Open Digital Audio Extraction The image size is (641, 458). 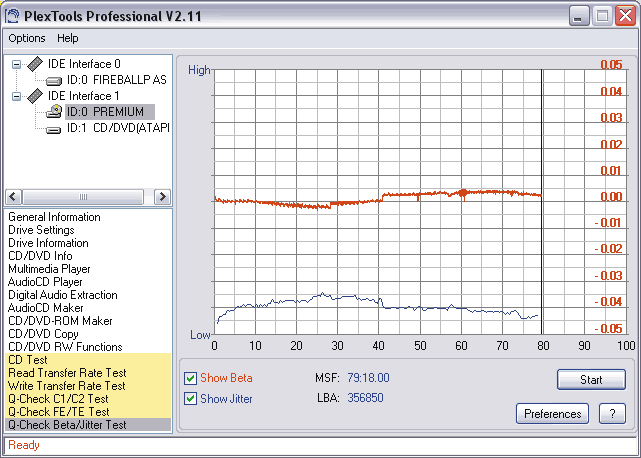point(63,295)
